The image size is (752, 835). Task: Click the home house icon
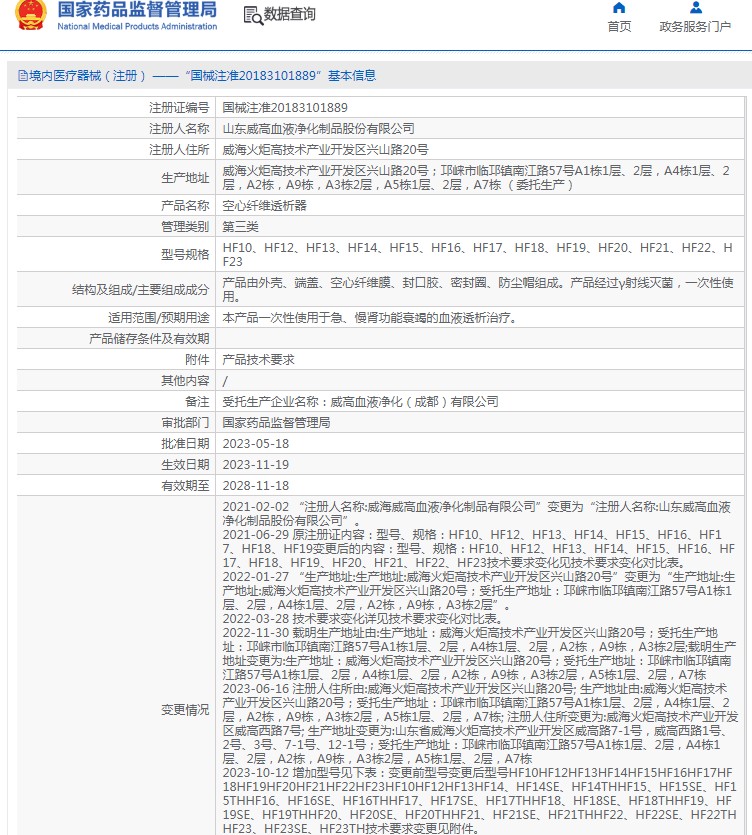[x=619, y=7]
